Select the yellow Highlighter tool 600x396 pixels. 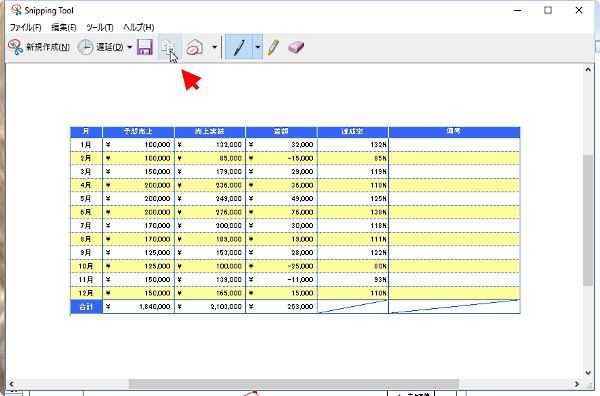274,47
